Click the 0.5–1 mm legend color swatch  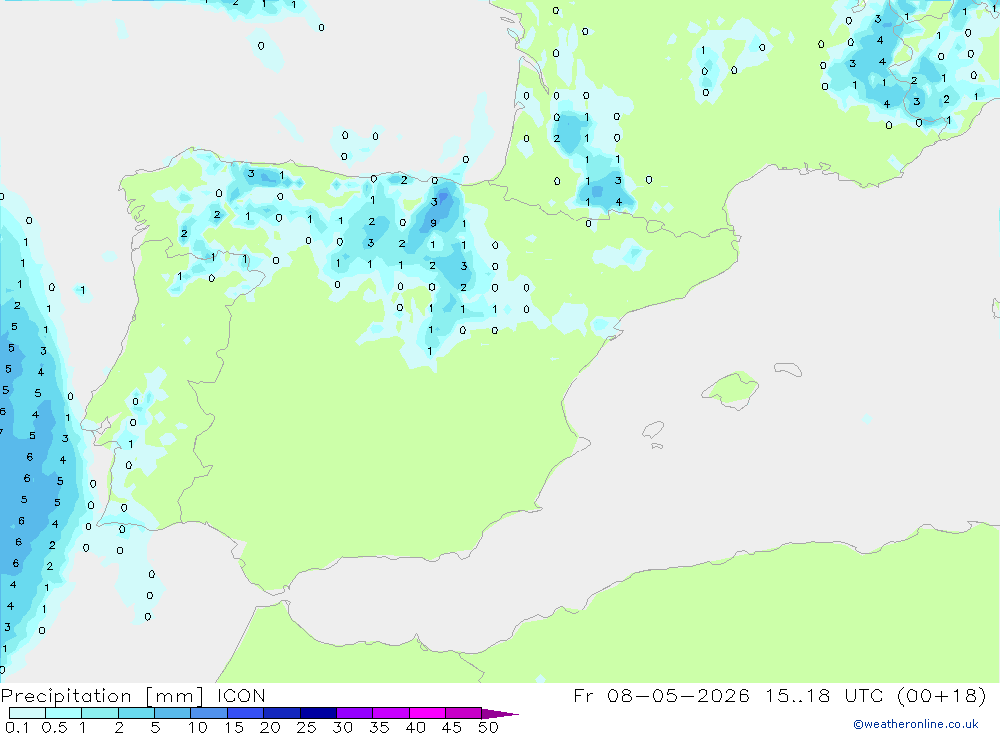[x=64, y=713]
